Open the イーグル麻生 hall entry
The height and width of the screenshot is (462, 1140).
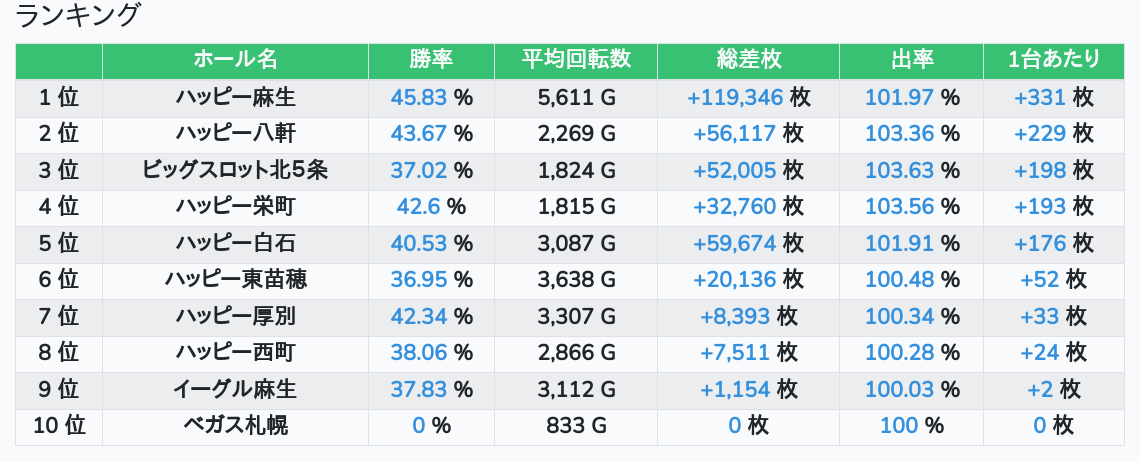235,389
